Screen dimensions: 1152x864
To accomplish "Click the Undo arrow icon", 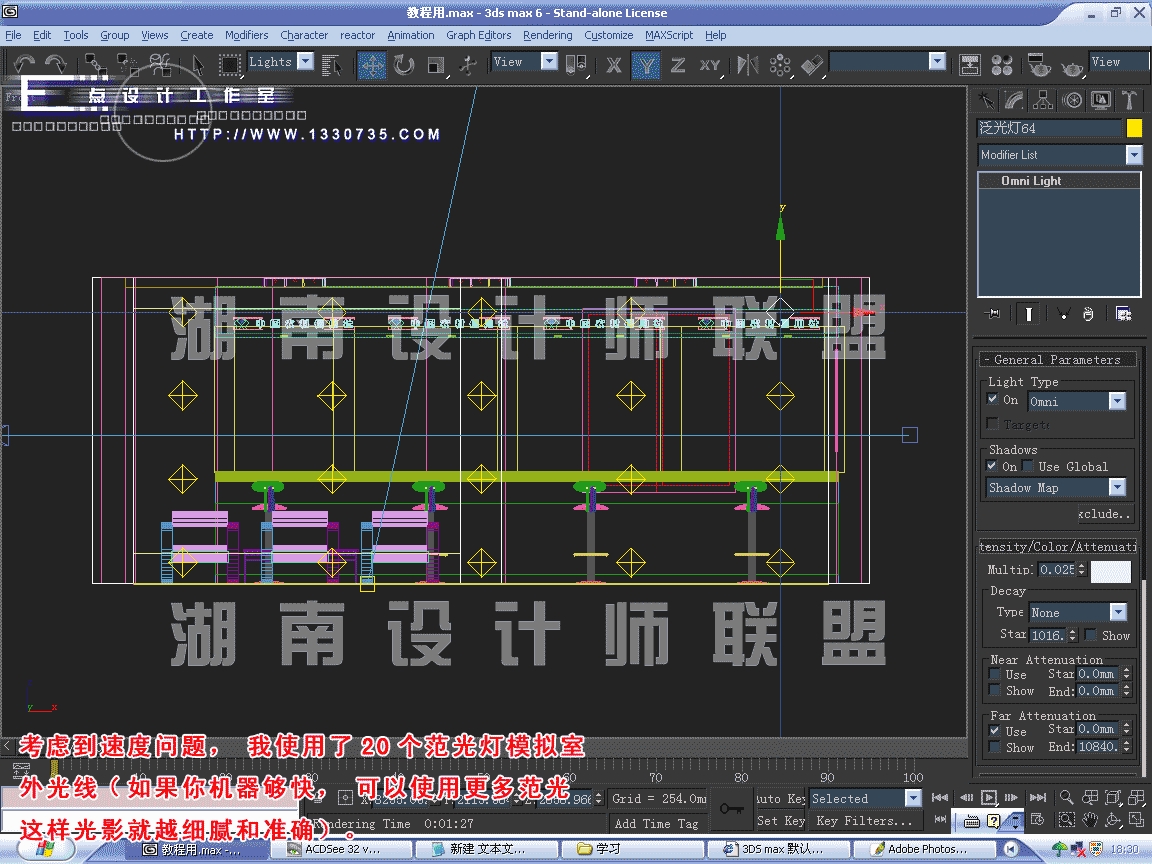I will [24, 65].
